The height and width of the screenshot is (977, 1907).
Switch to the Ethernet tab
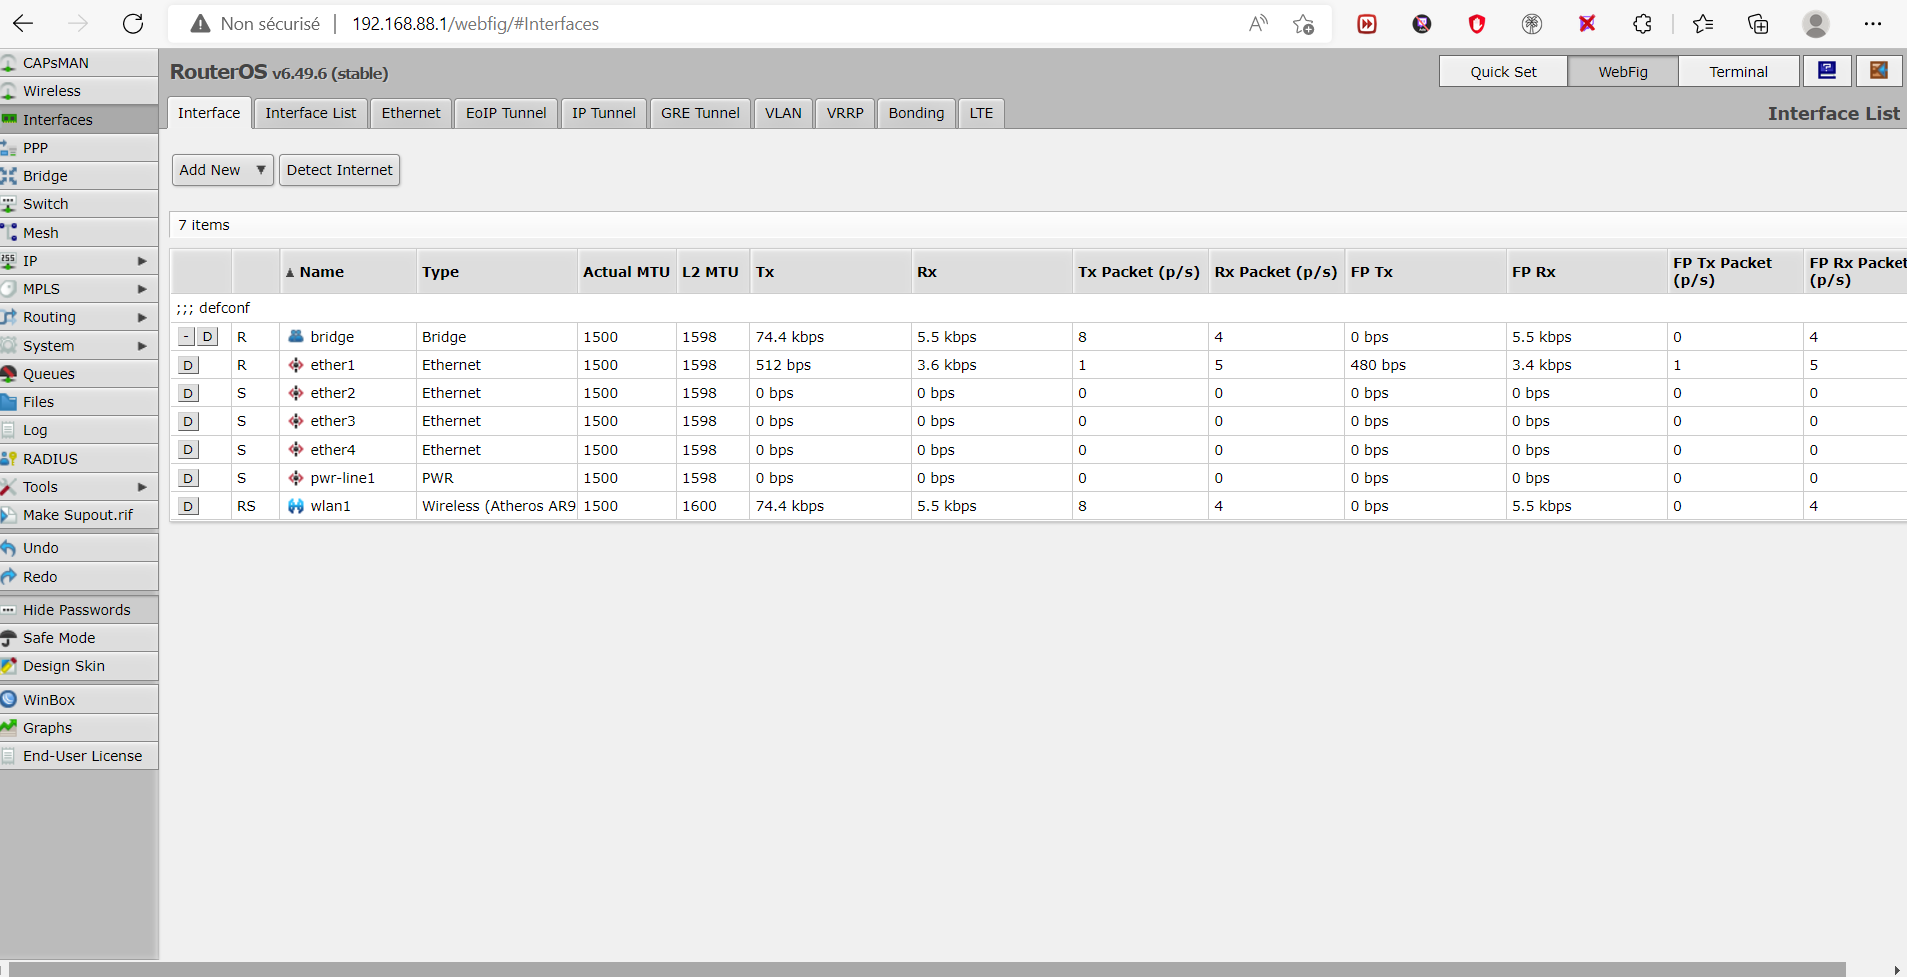pyautogui.click(x=411, y=113)
